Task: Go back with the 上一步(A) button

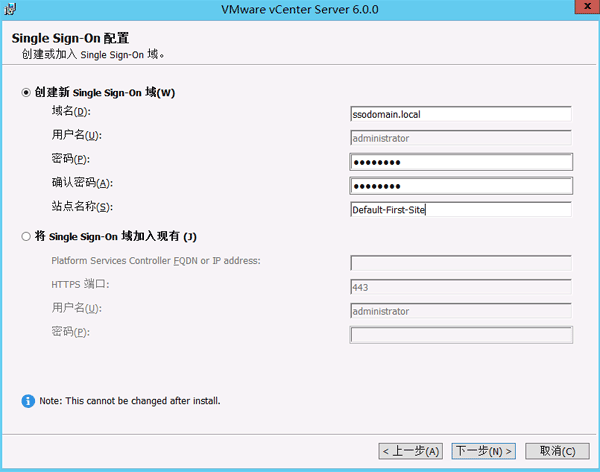Action: [x=411, y=451]
